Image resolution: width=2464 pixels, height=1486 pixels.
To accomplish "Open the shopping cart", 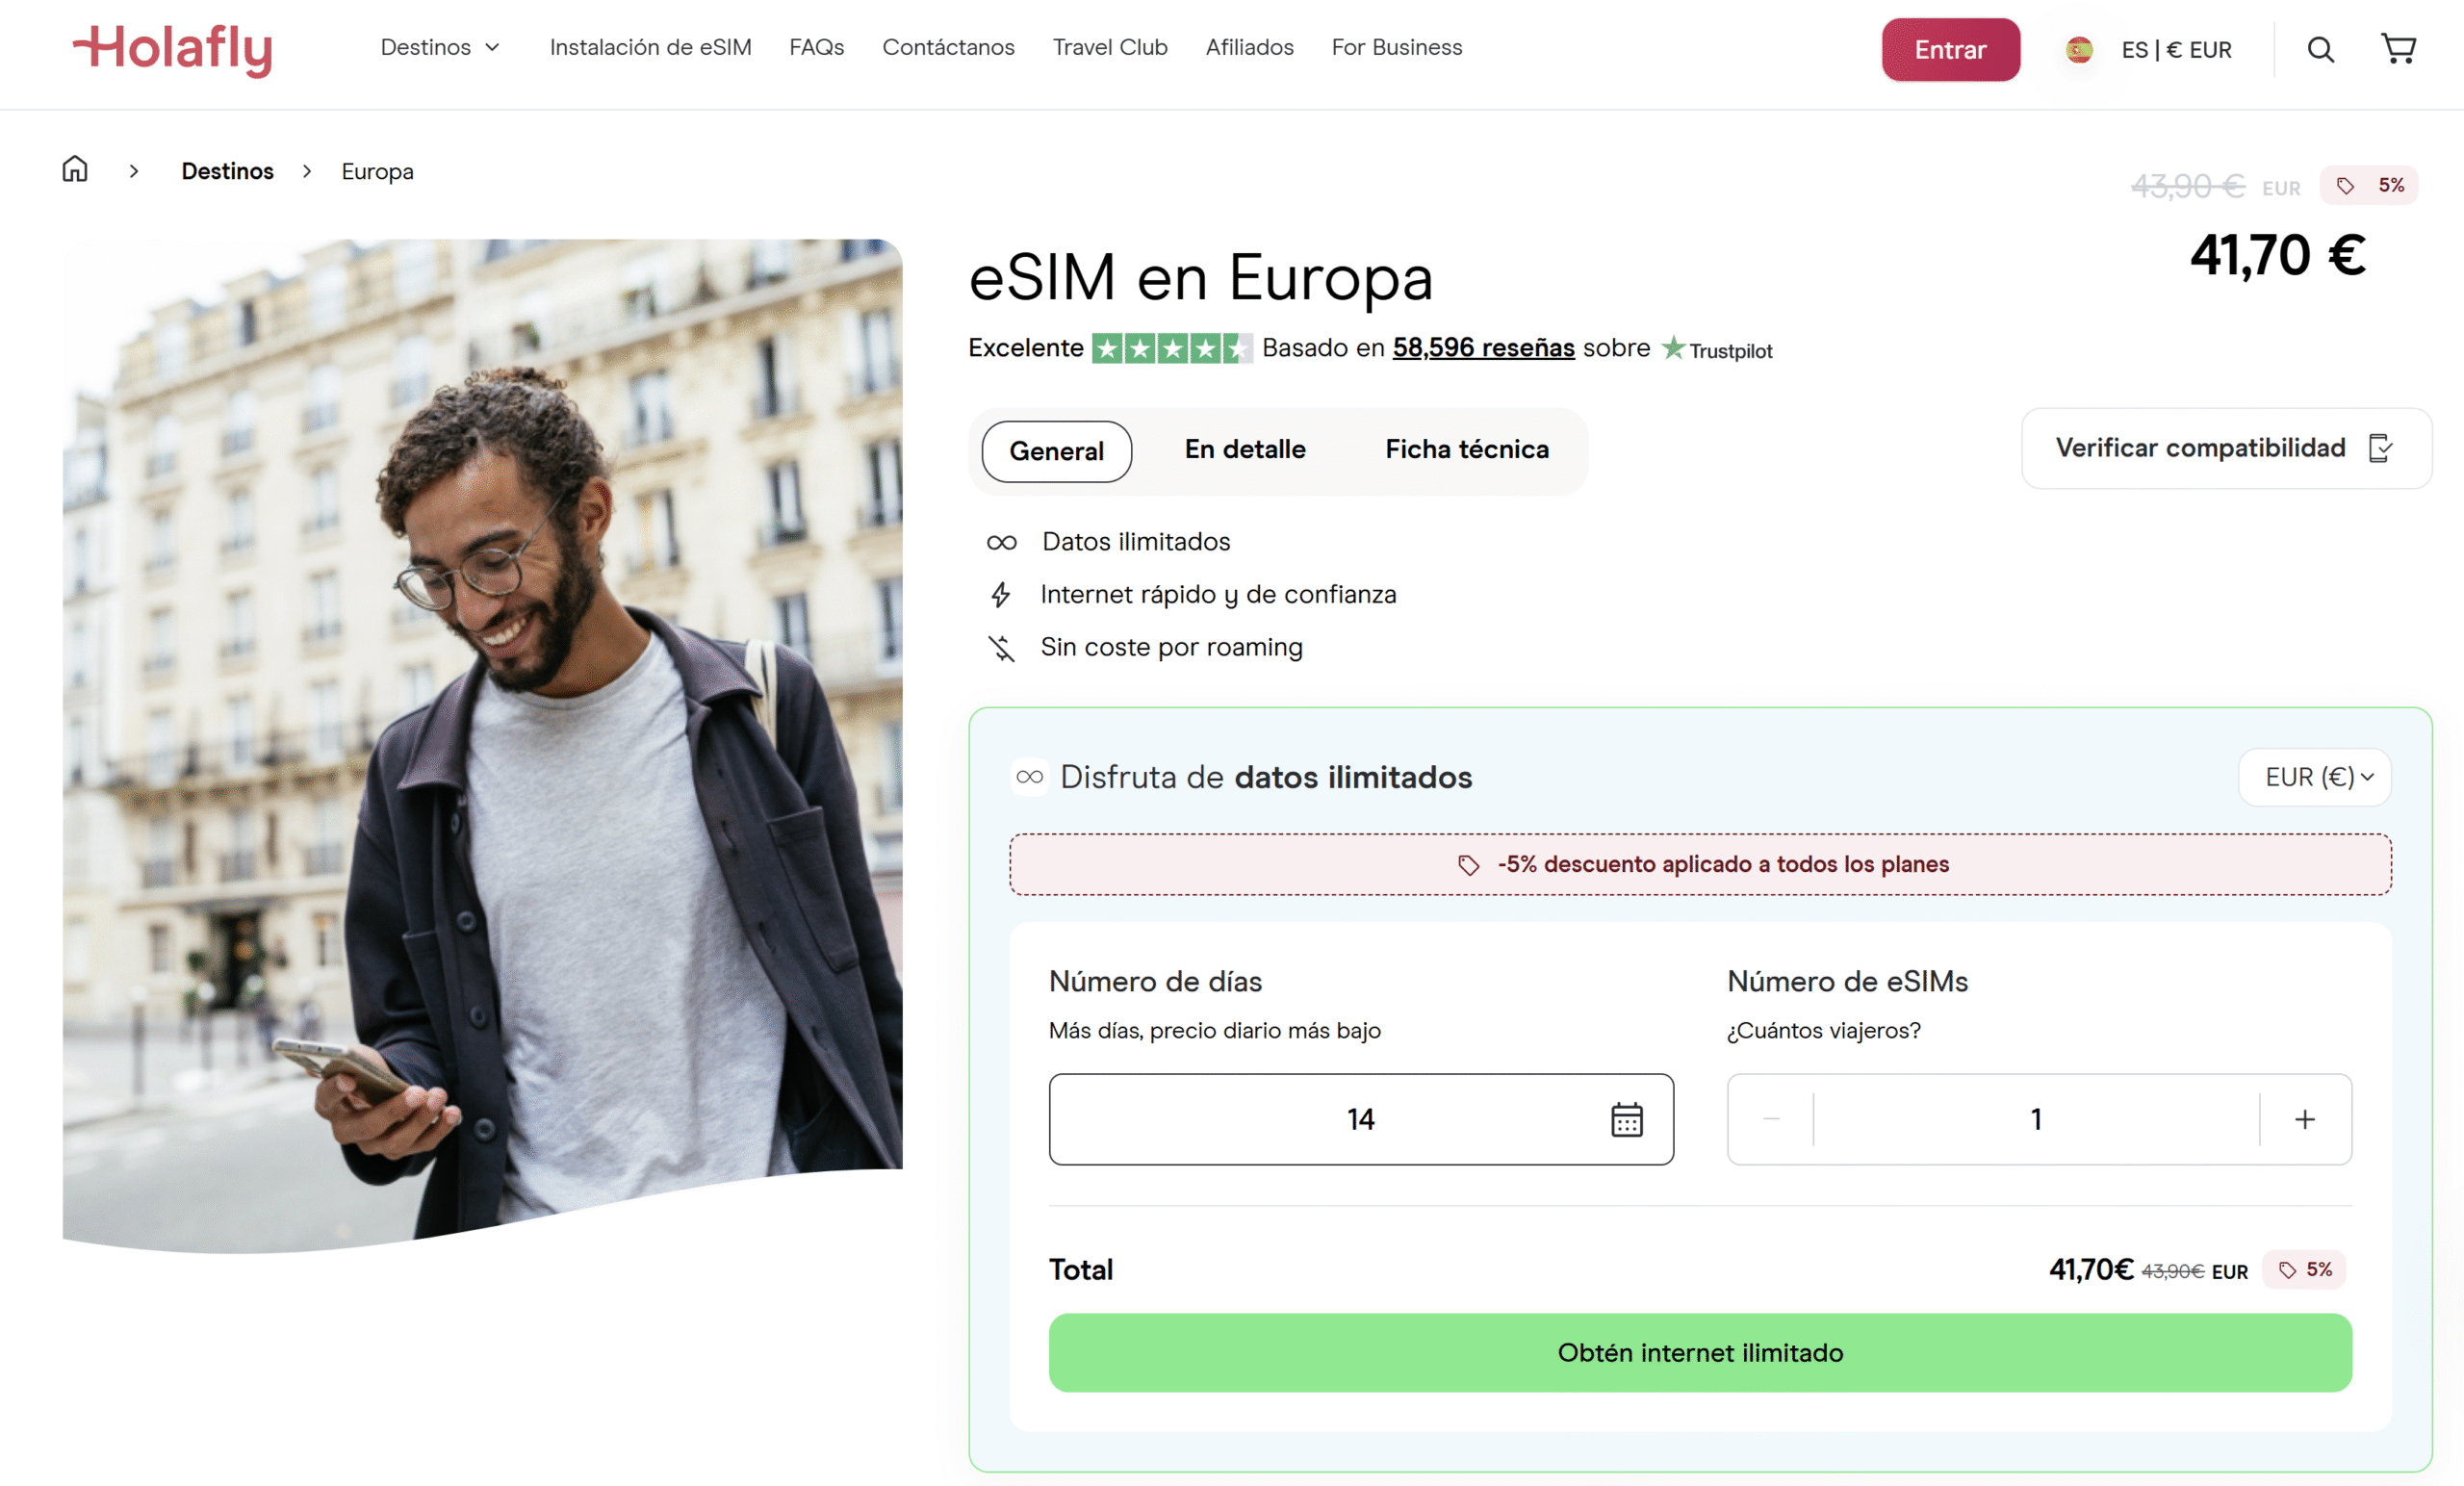I will [x=2398, y=49].
